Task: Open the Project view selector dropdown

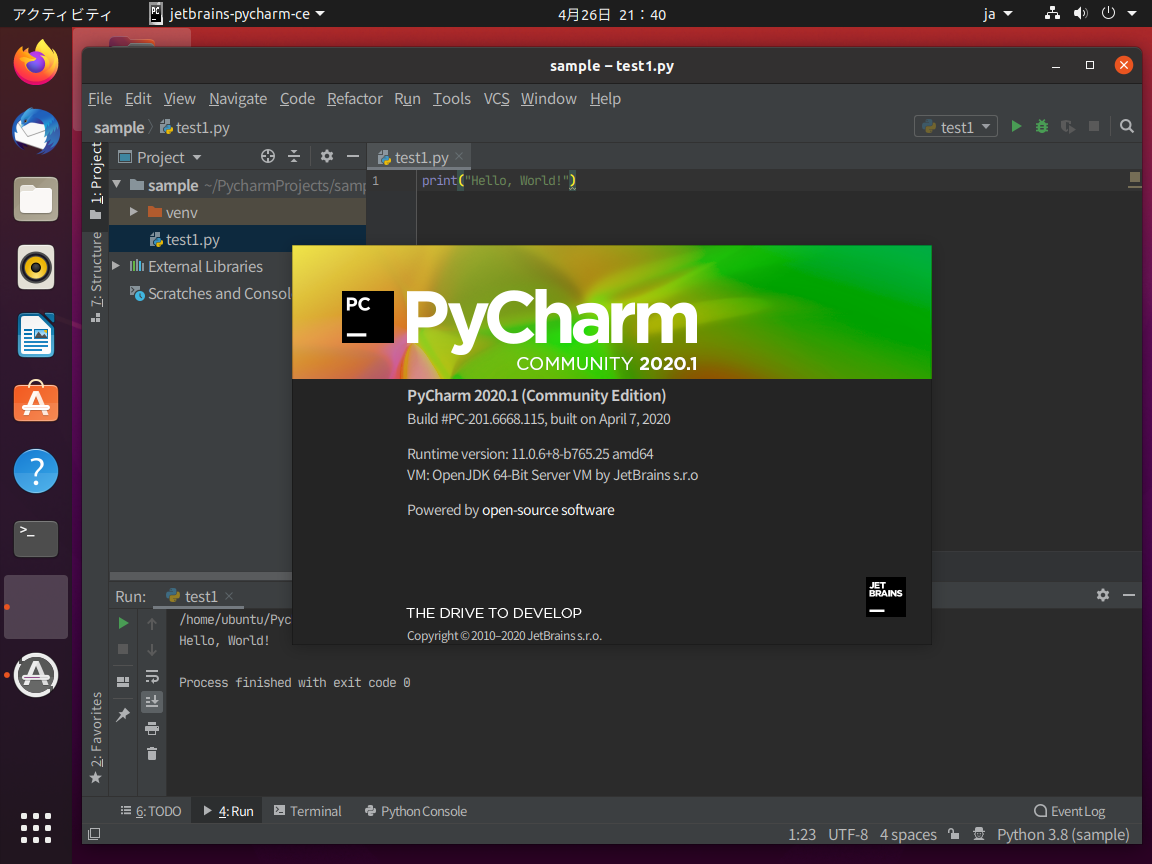Action: (x=160, y=157)
